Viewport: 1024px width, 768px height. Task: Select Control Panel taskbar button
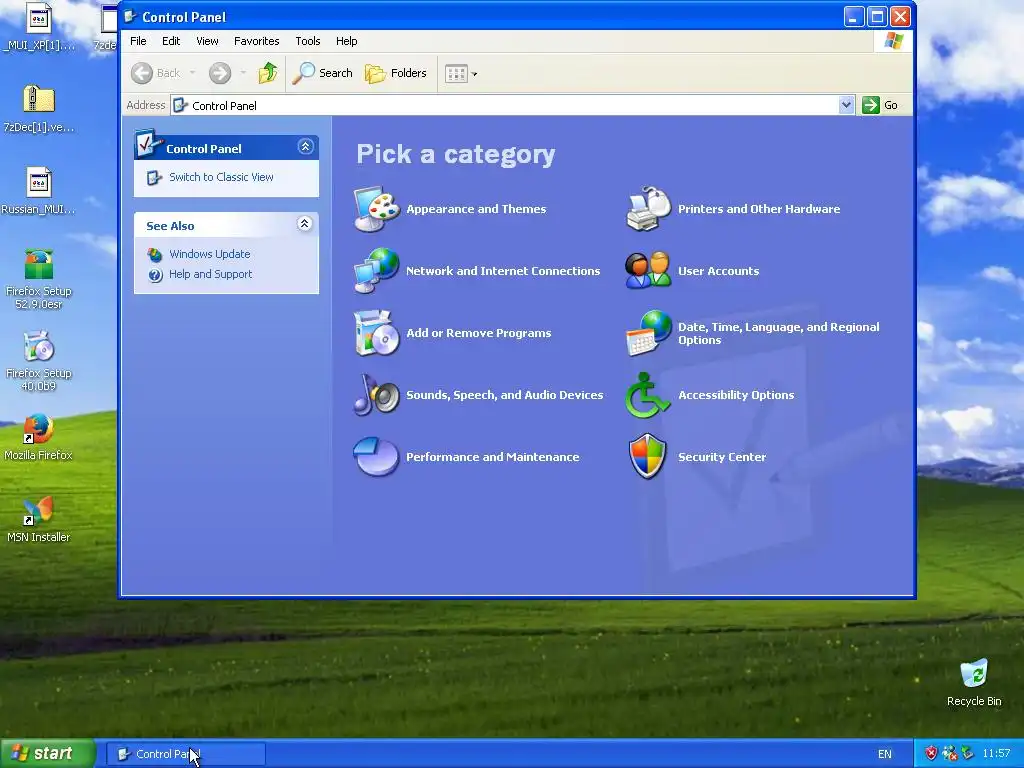point(186,754)
